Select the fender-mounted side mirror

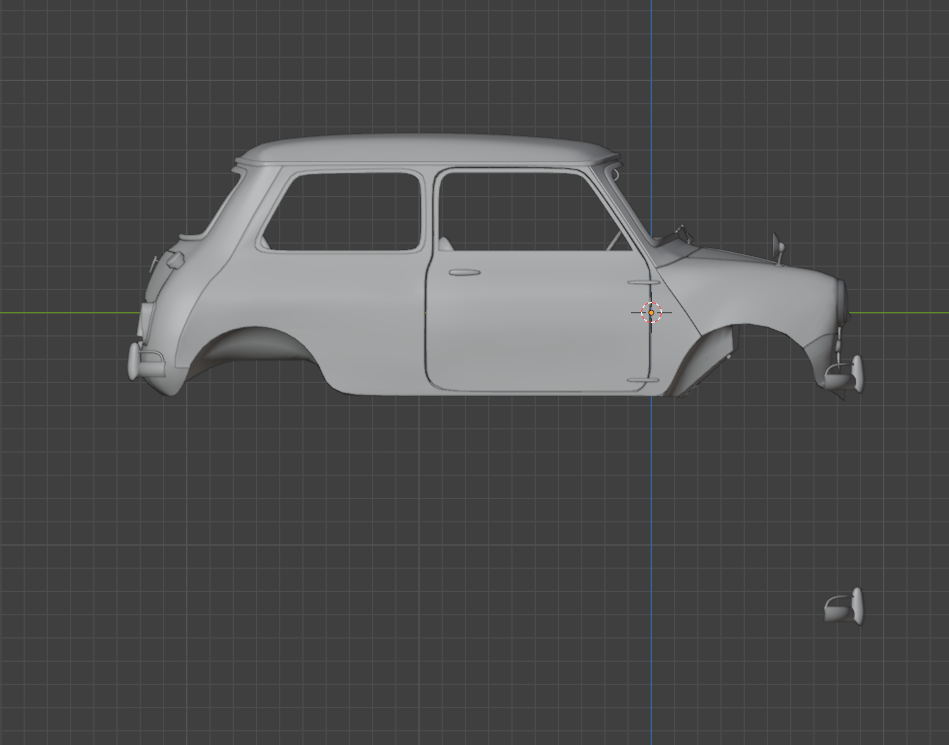(777, 245)
